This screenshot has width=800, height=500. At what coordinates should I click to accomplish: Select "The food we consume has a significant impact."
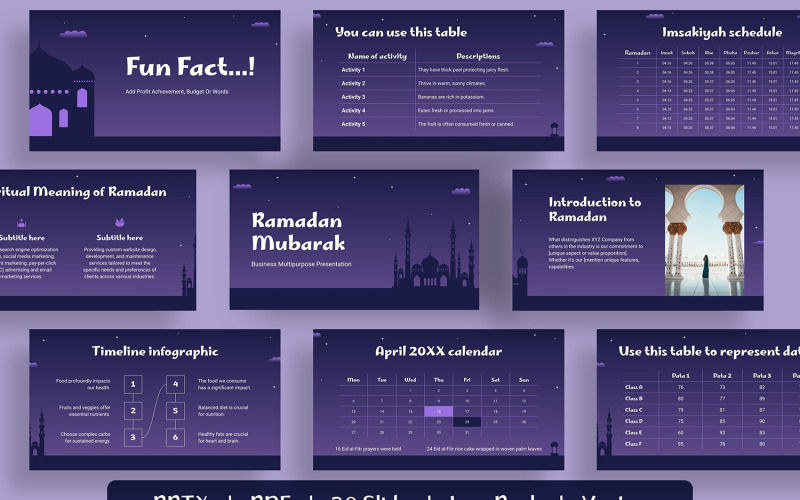point(224,384)
